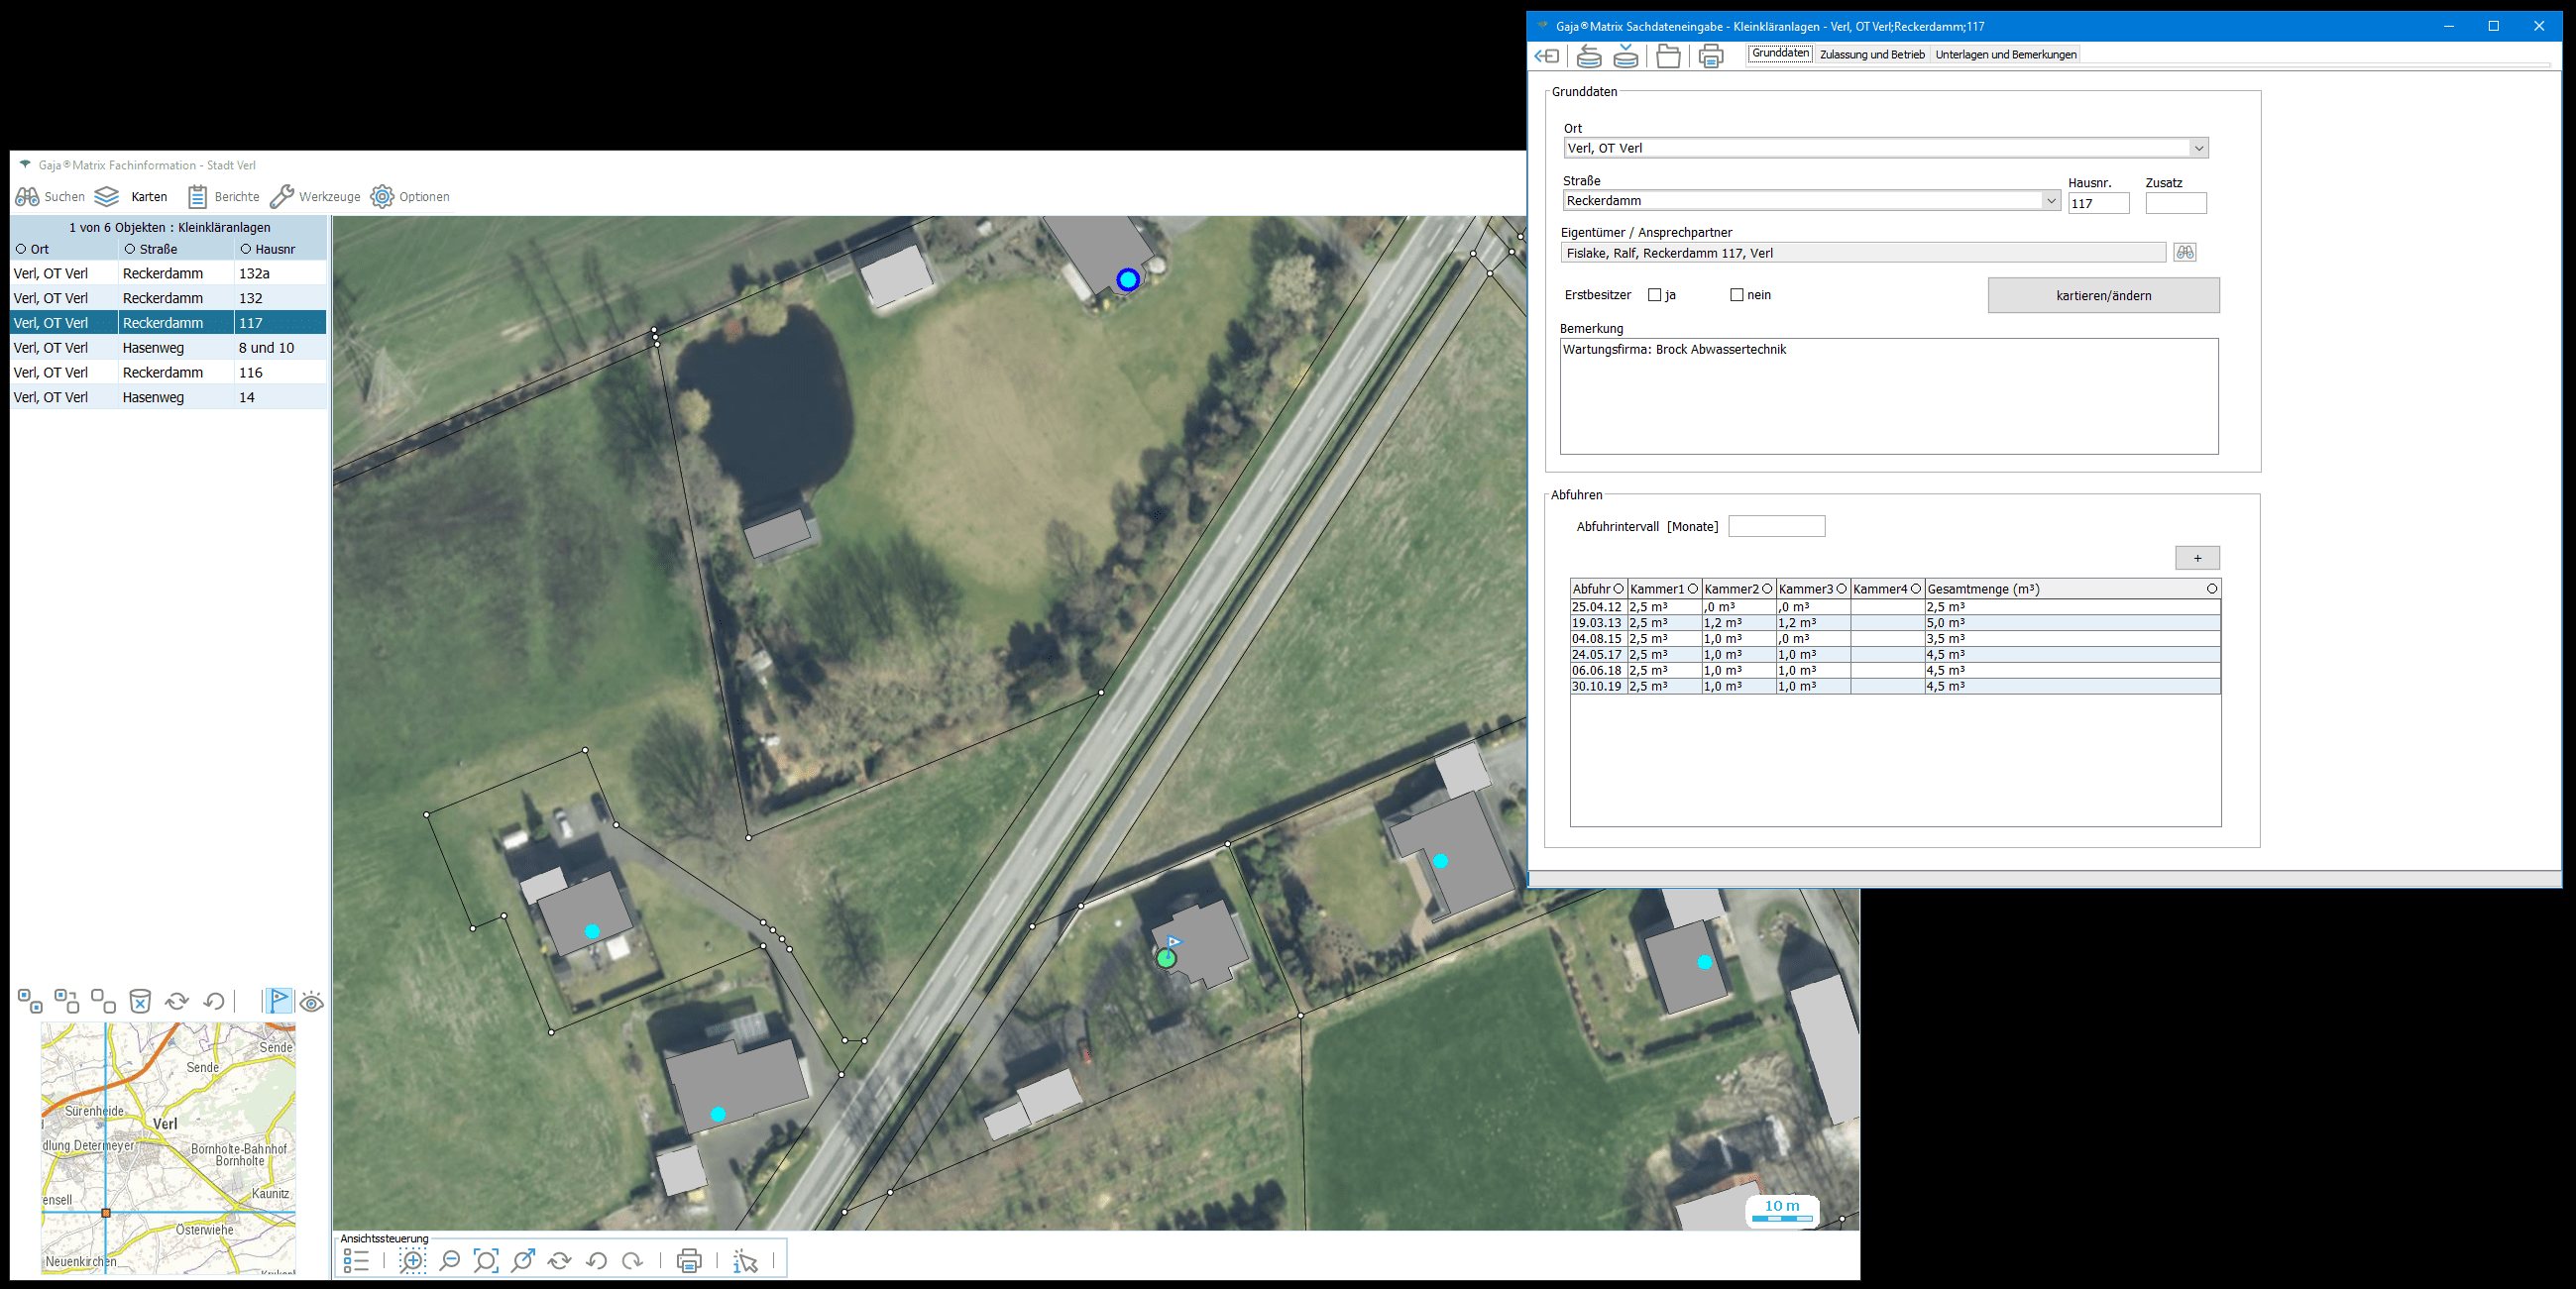
Task: Click the info pointer tool icon
Action: coord(745,1261)
